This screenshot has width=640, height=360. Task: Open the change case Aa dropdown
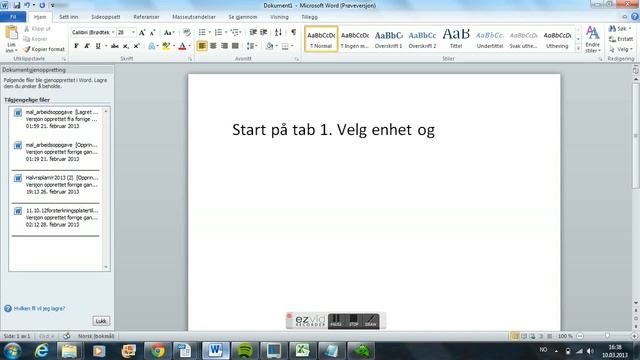(169, 32)
